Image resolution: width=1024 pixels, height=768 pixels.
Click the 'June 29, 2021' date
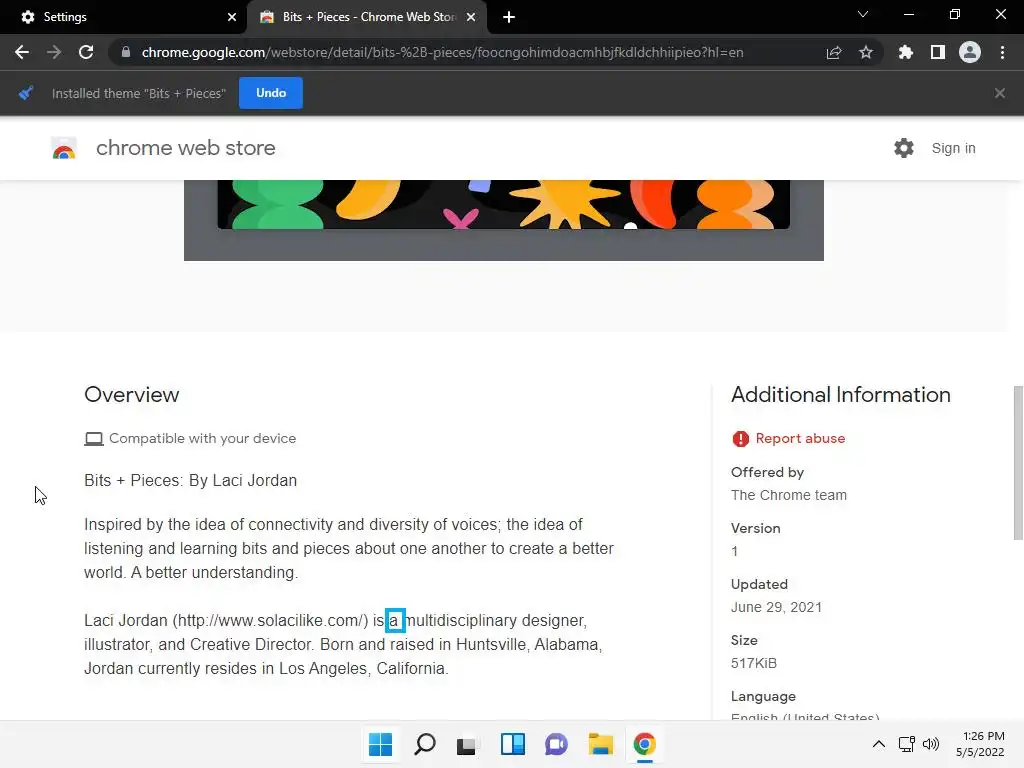click(776, 607)
